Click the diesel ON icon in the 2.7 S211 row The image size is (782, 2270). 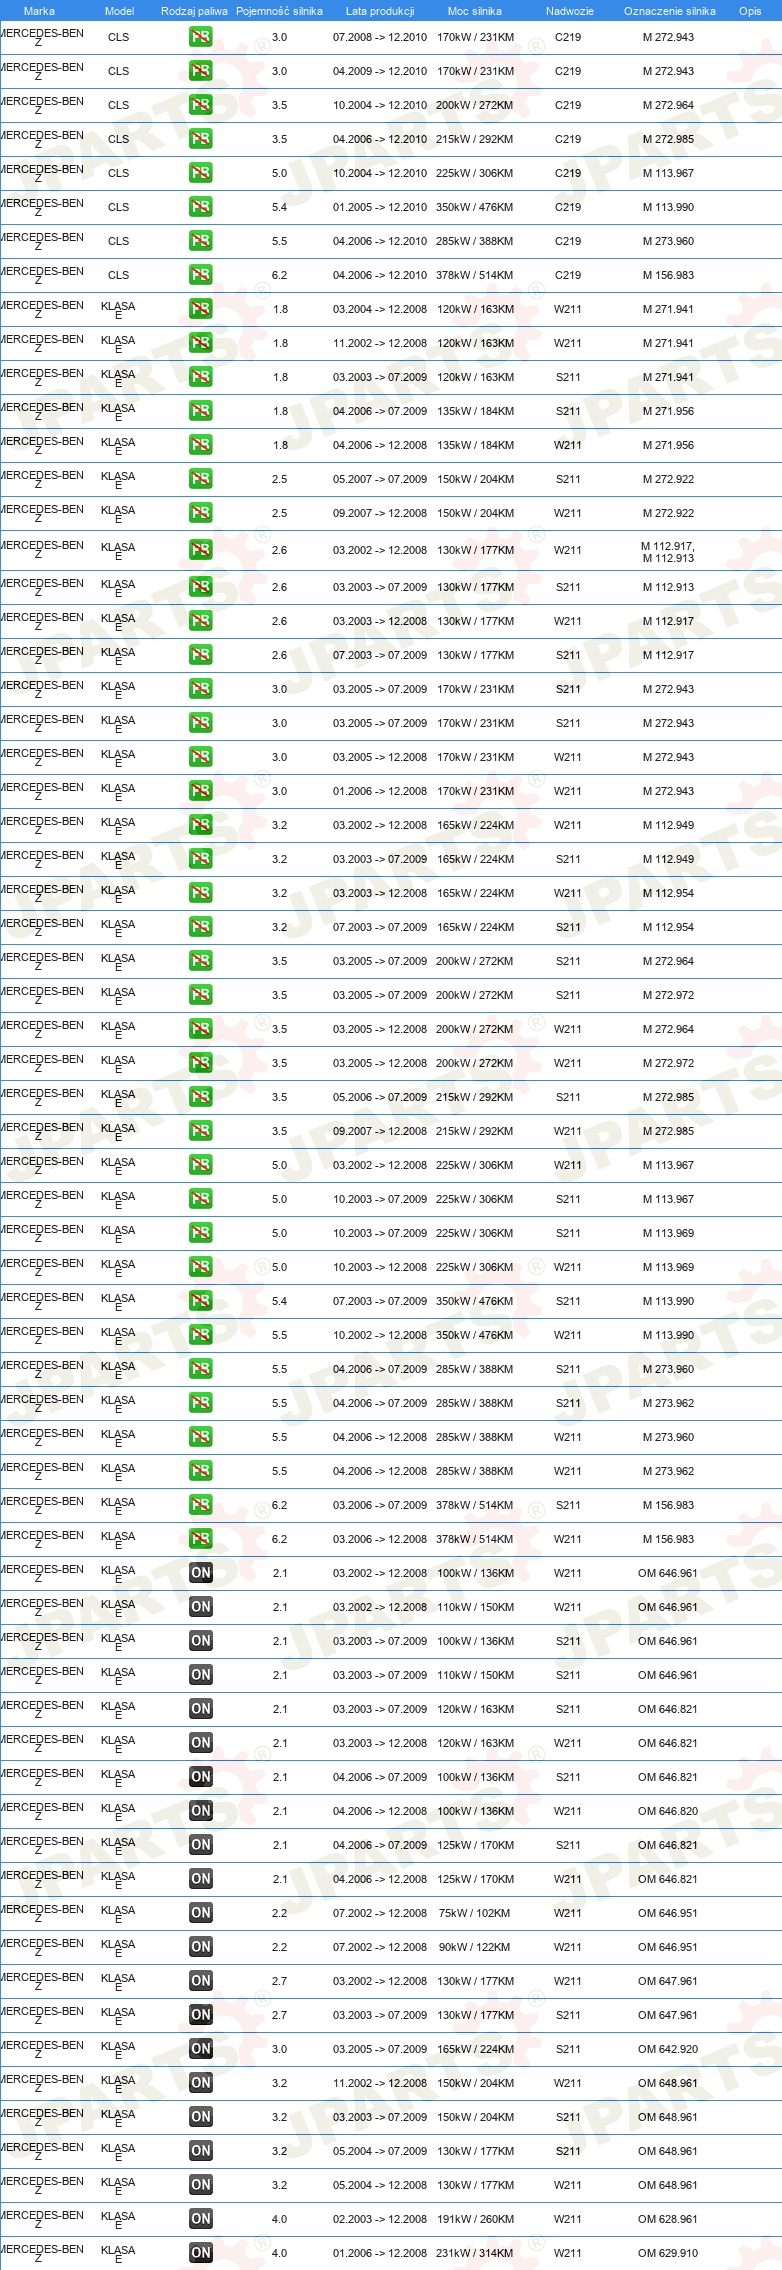pyautogui.click(x=200, y=2015)
